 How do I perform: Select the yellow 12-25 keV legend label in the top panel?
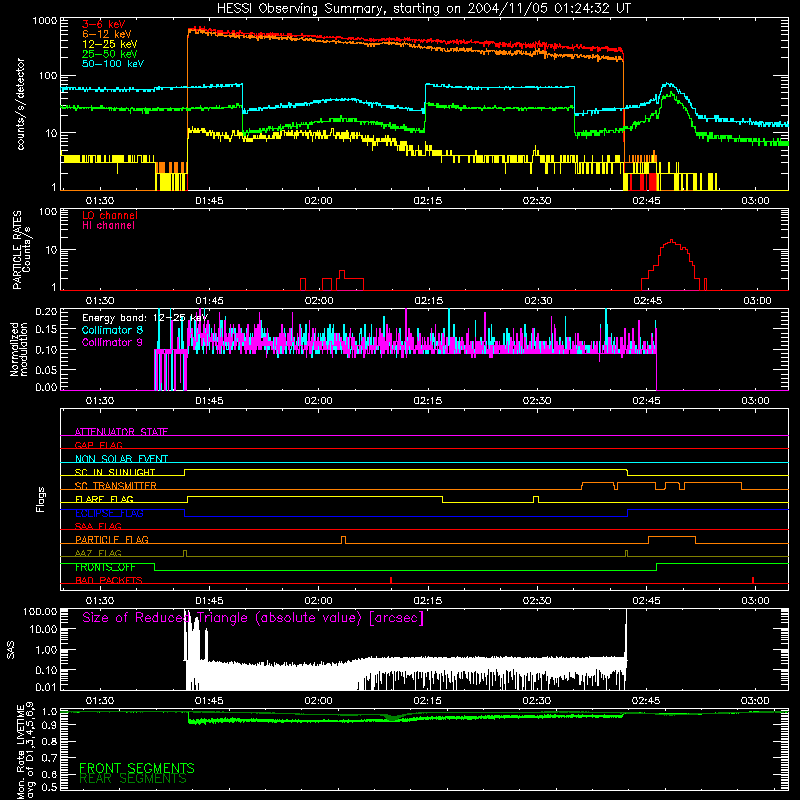110,44
